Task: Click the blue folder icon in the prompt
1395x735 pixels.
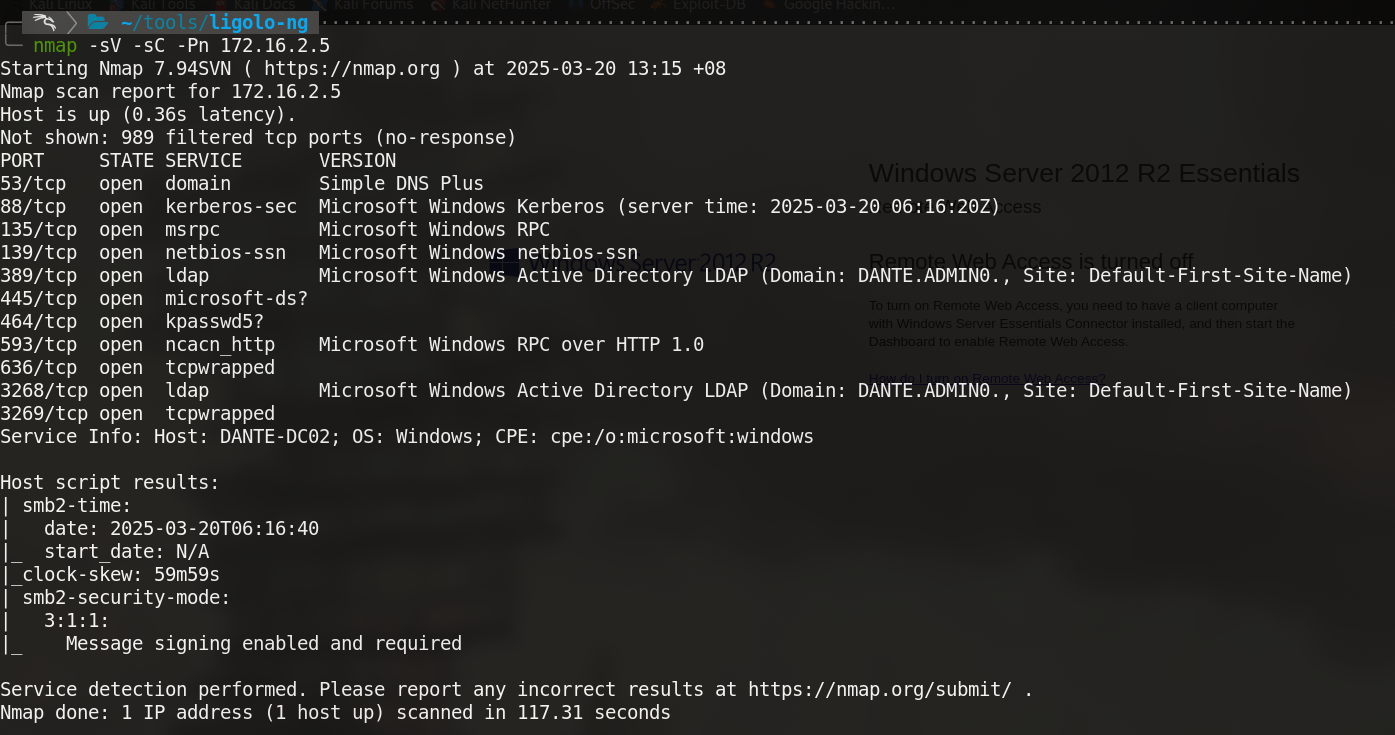Action: coord(97,22)
